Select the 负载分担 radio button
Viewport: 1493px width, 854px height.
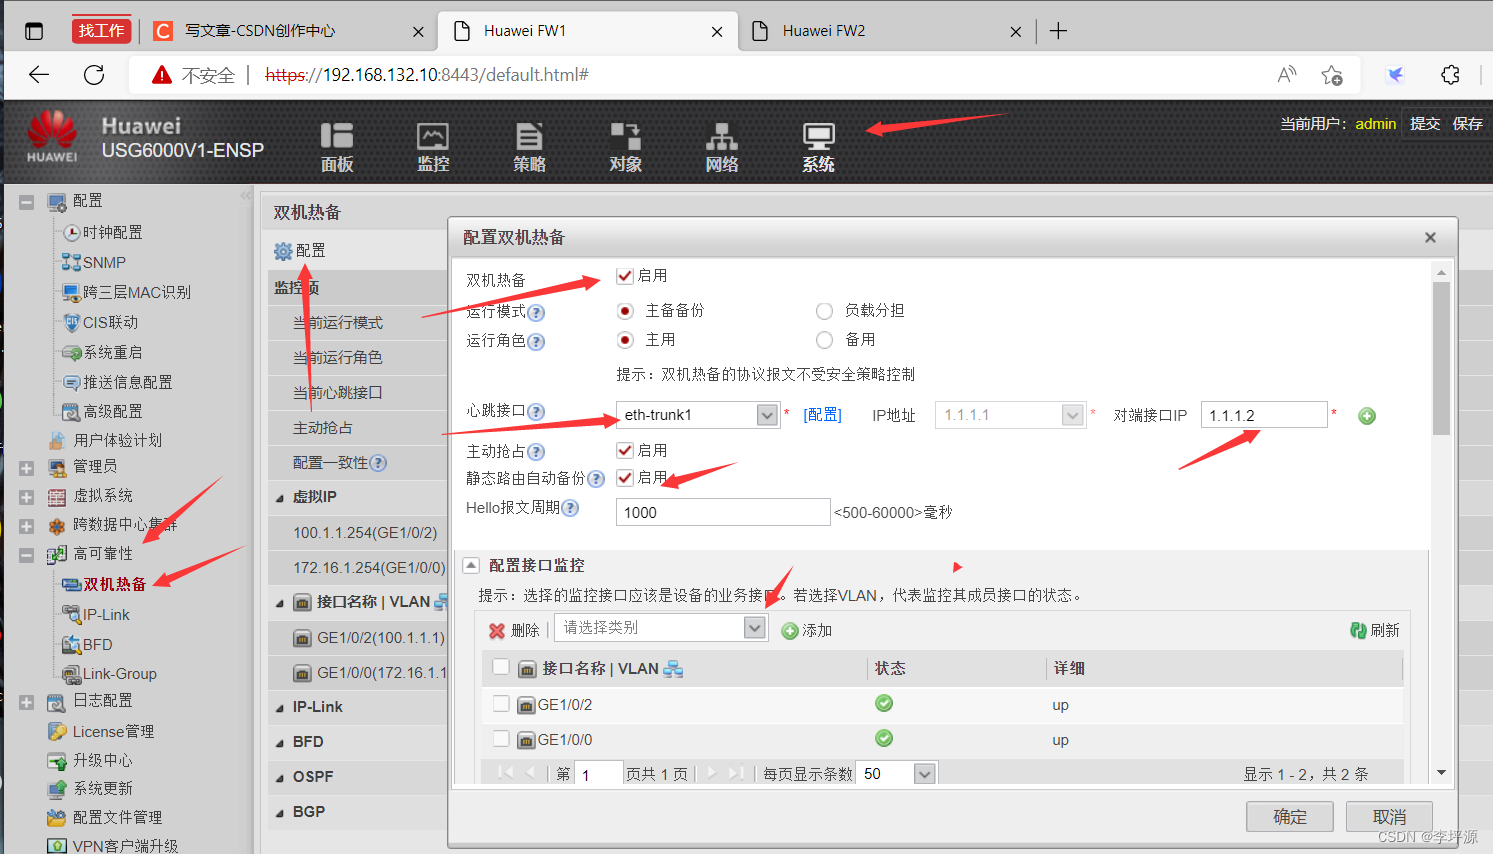(824, 311)
